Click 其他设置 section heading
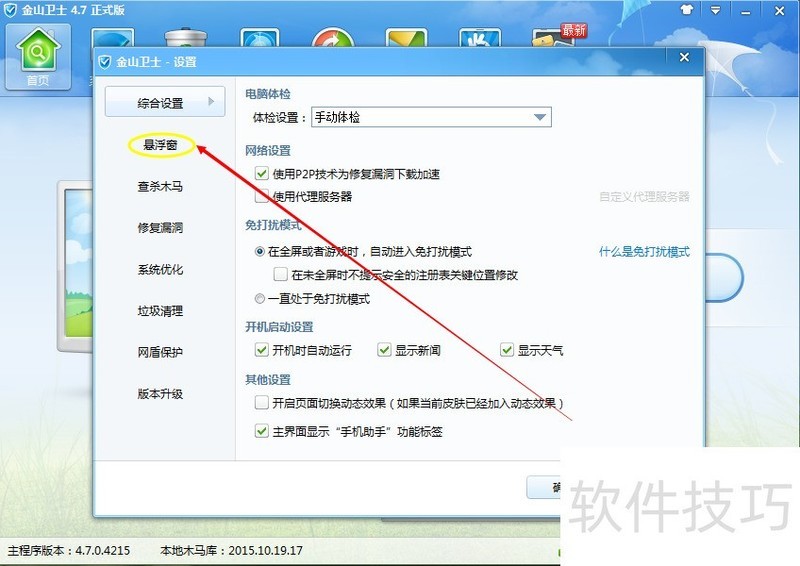800x566 pixels. pos(268,380)
